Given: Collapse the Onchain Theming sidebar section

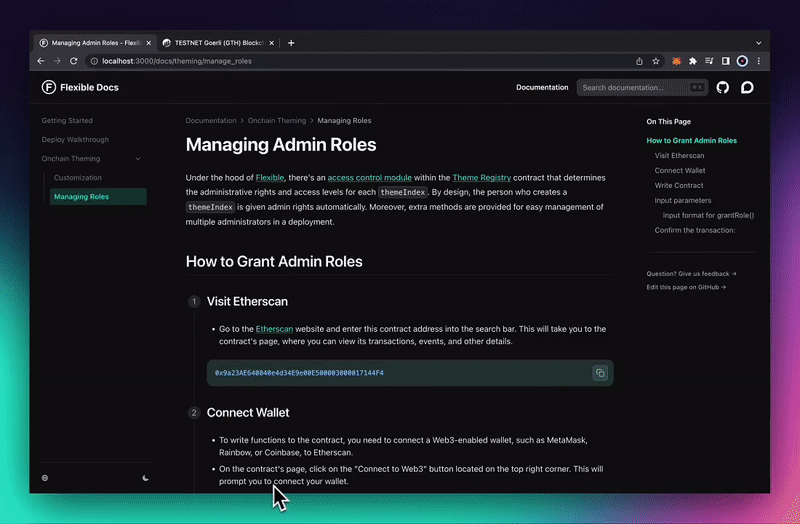Looking at the screenshot, I should pos(138,159).
